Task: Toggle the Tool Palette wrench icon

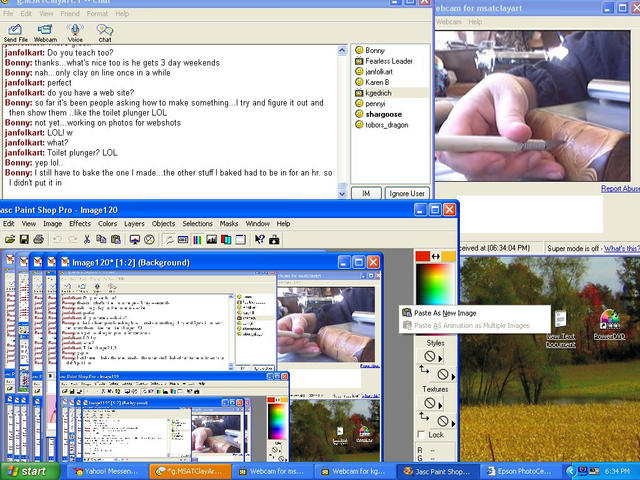Action: coord(169,240)
